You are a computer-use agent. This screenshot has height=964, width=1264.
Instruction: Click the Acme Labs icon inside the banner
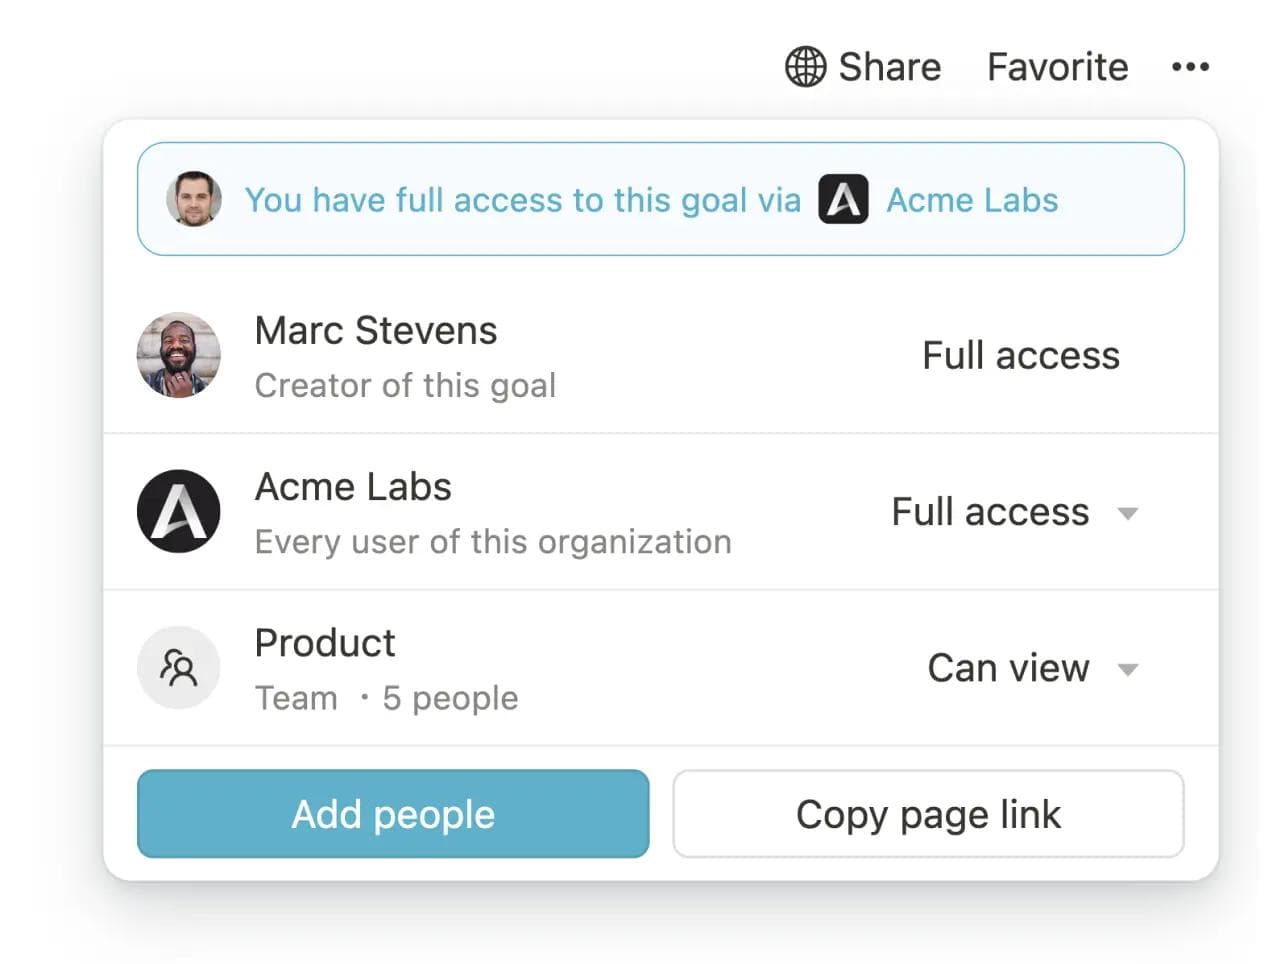844,200
